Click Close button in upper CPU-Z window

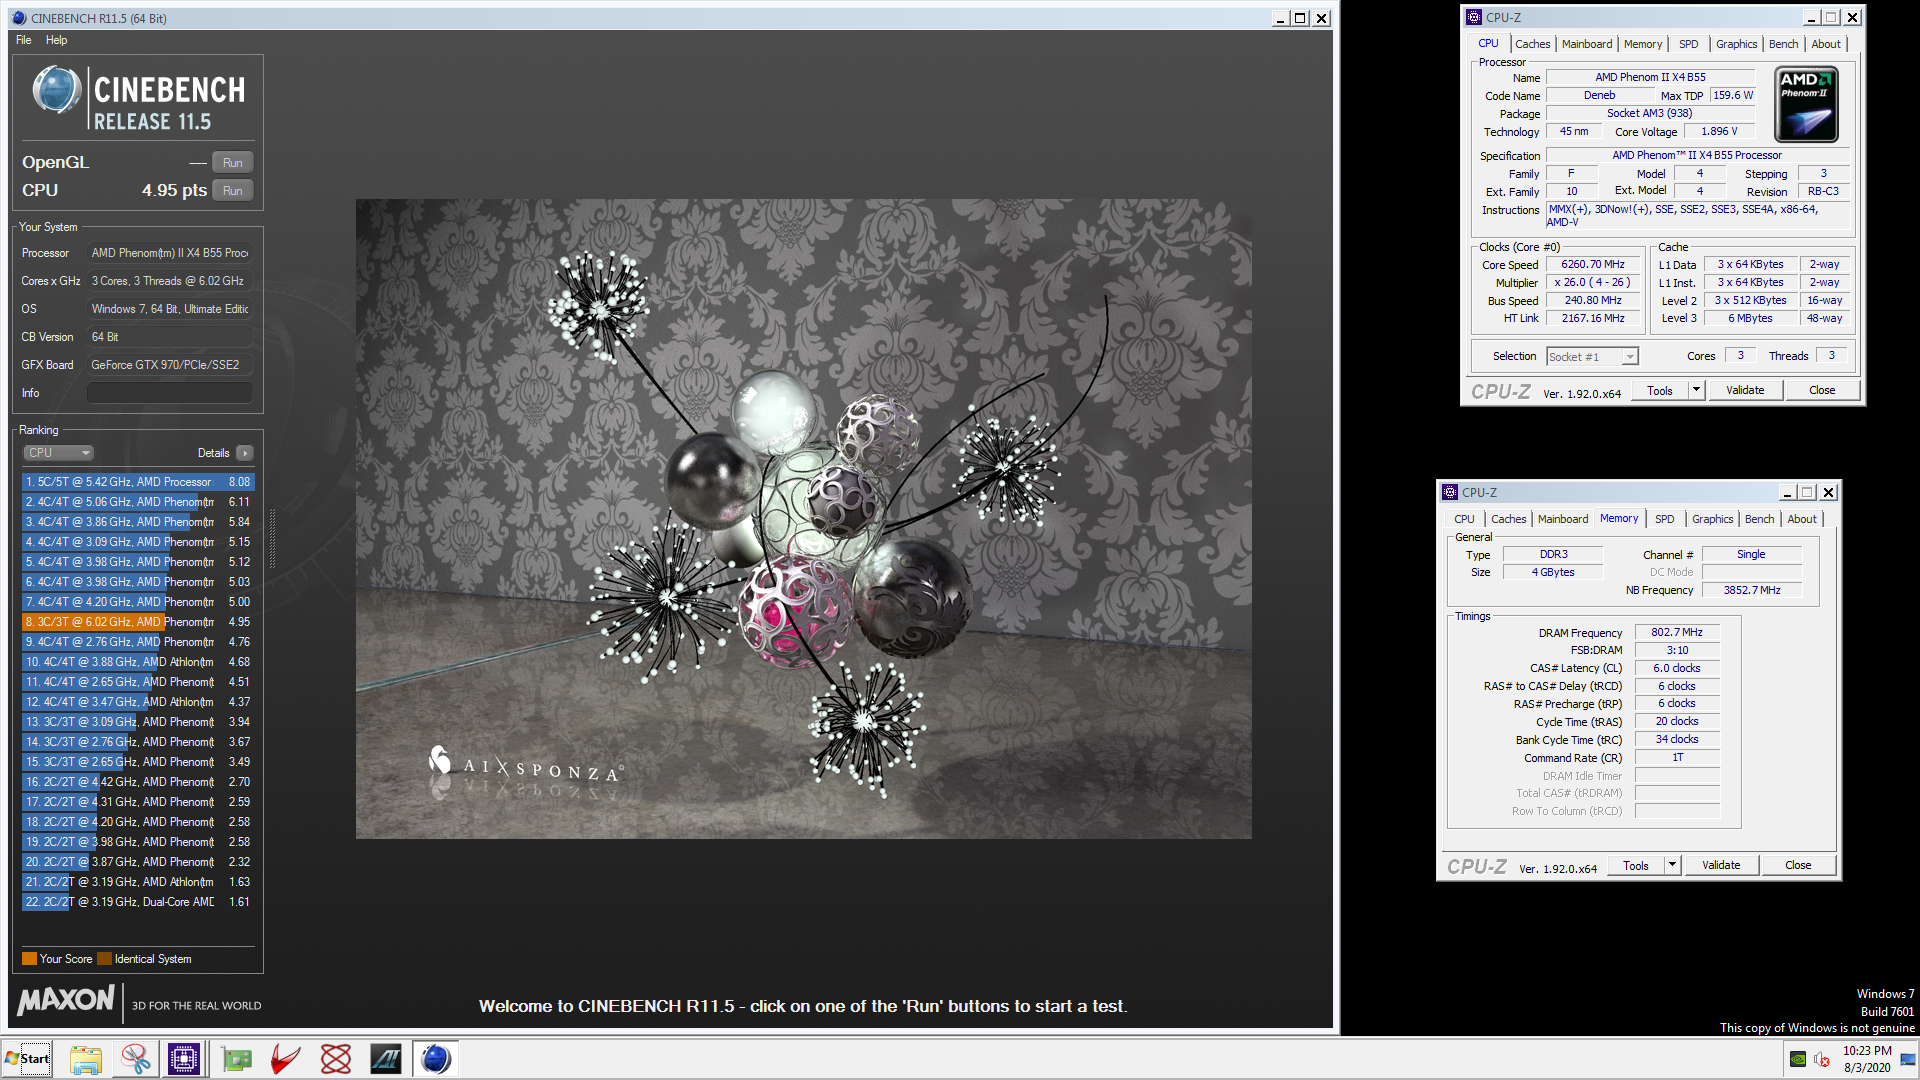pos(1822,390)
